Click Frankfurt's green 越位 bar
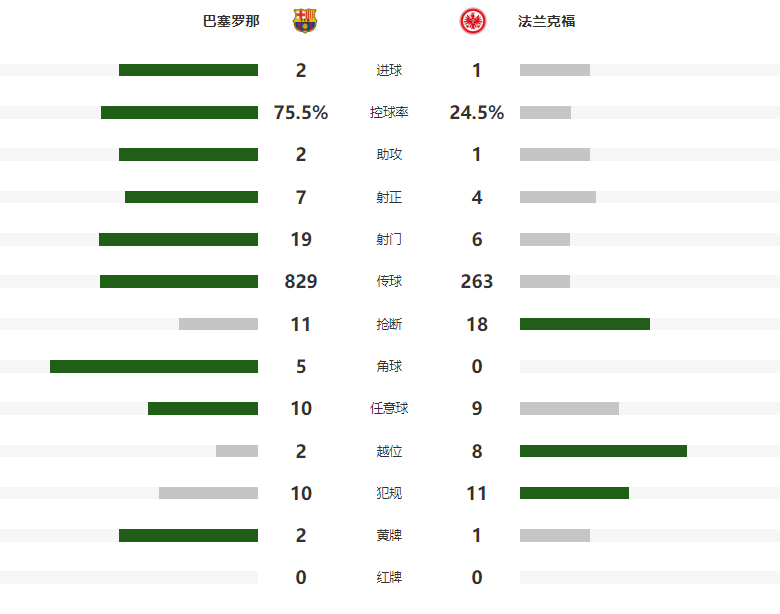The image size is (780, 614). [603, 451]
